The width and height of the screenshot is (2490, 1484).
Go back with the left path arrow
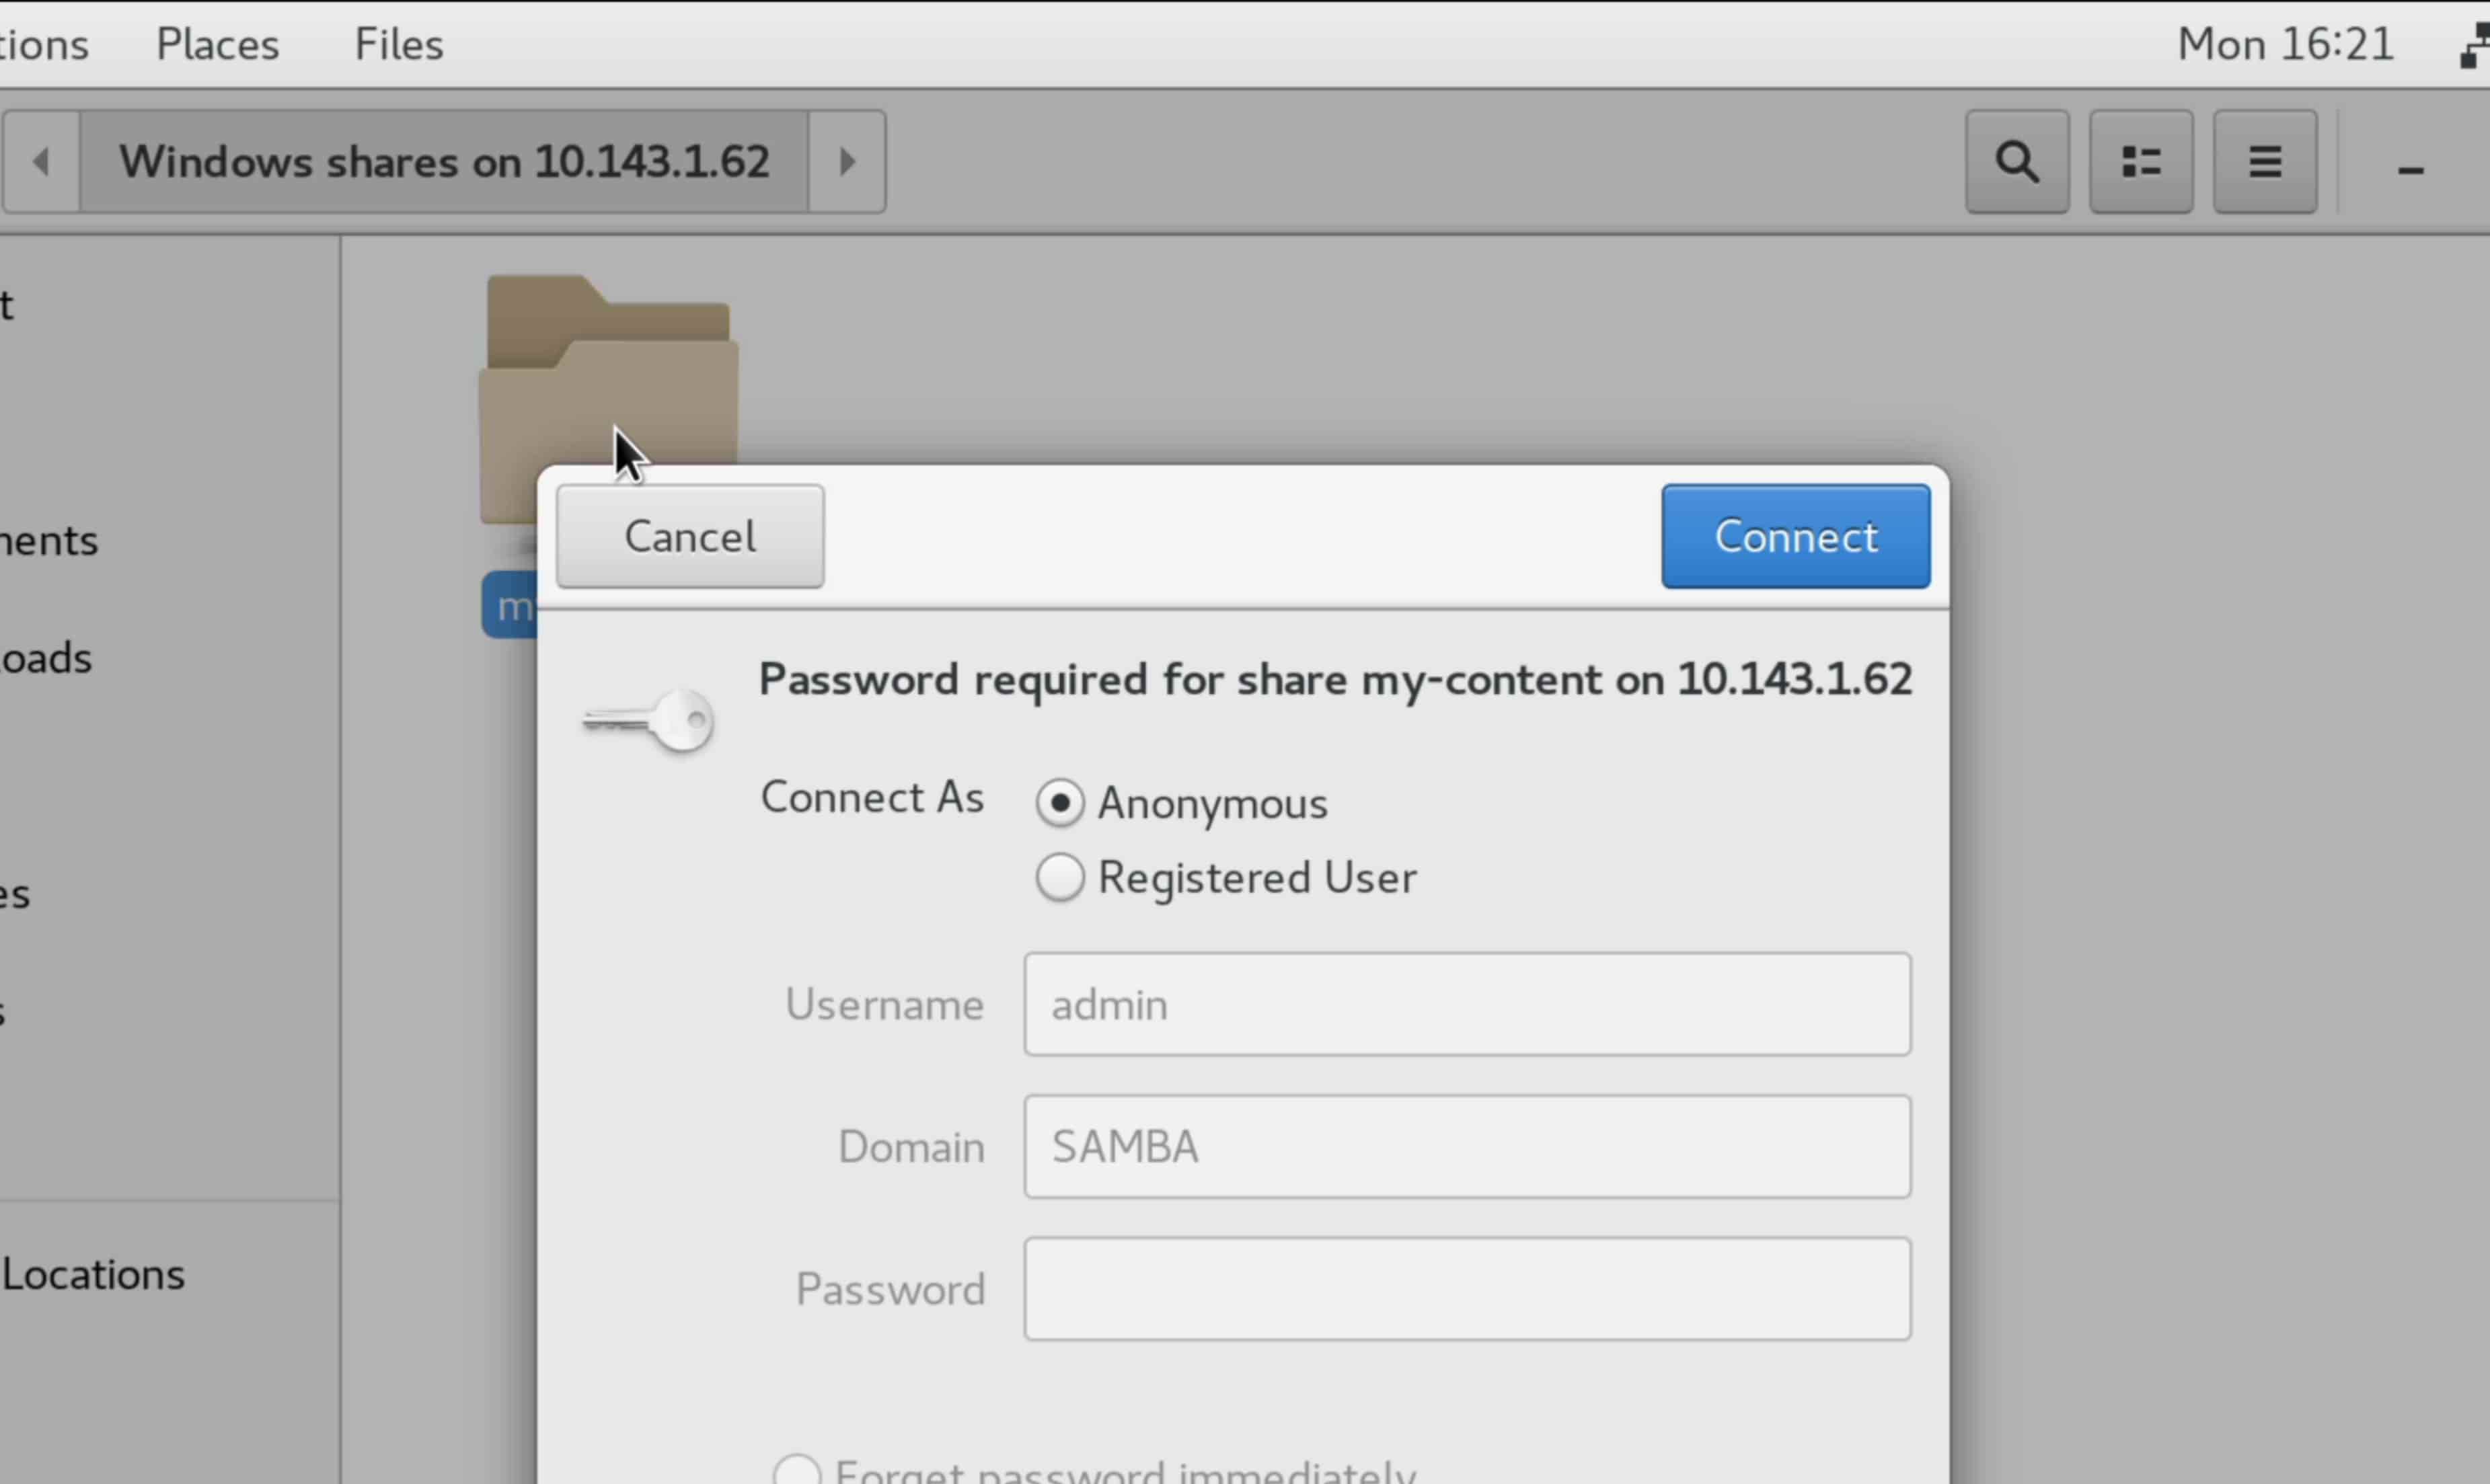click(41, 162)
